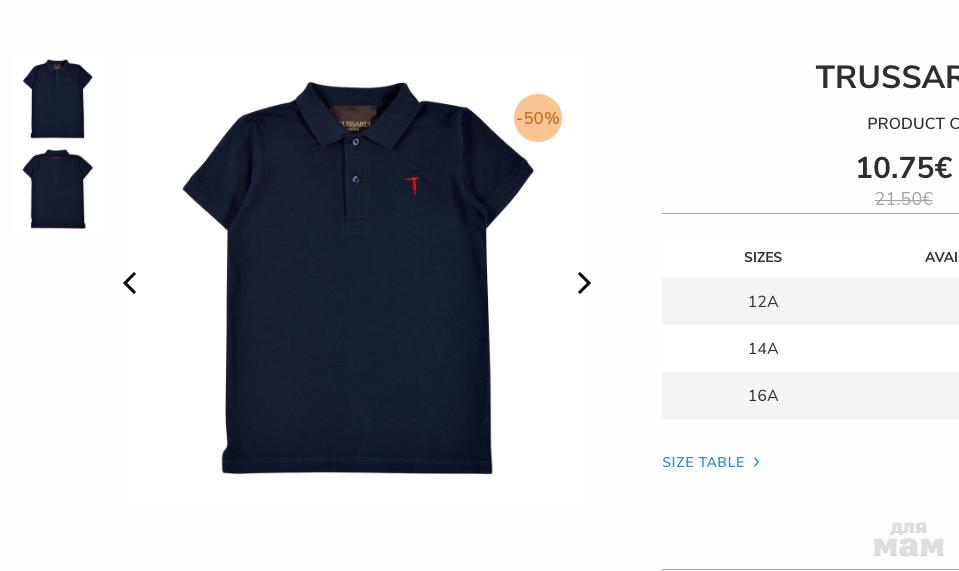Select the back view polo thumbnail
Image resolution: width=959 pixels, height=571 pixels.
click(x=57, y=189)
